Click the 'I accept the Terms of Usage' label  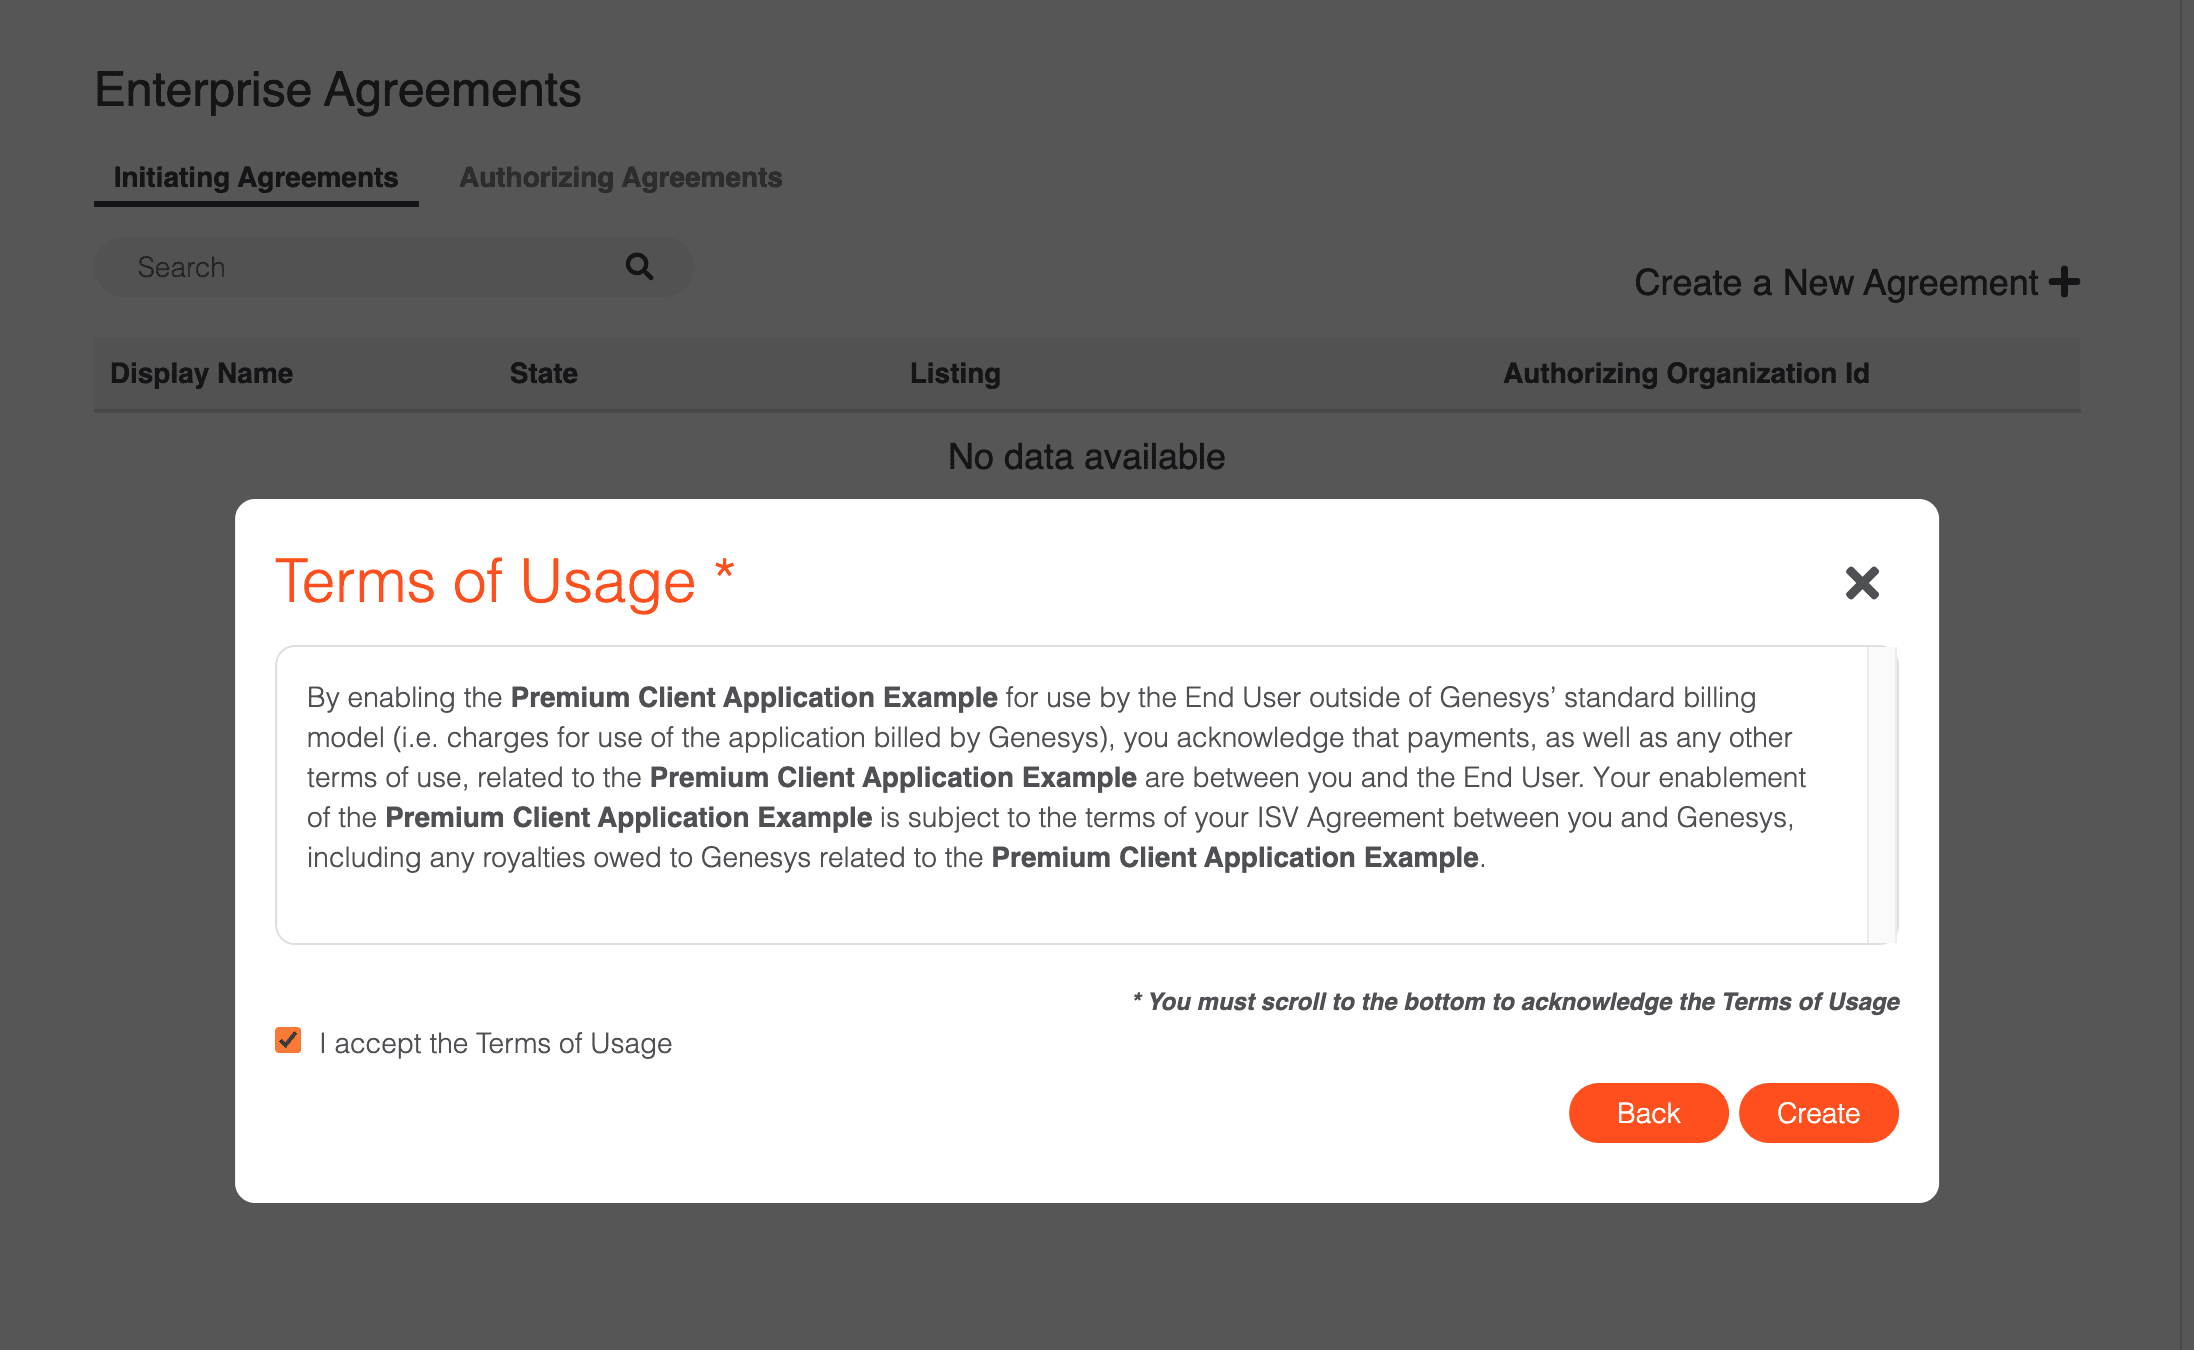tap(495, 1043)
